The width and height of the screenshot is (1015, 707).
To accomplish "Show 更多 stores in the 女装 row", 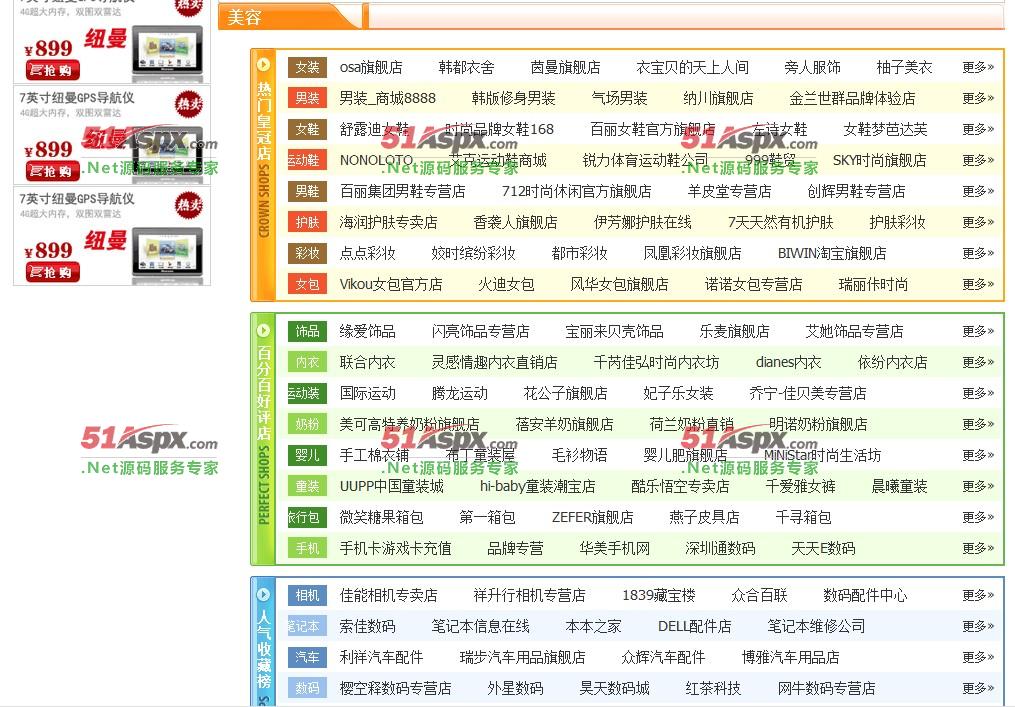I will pos(977,67).
